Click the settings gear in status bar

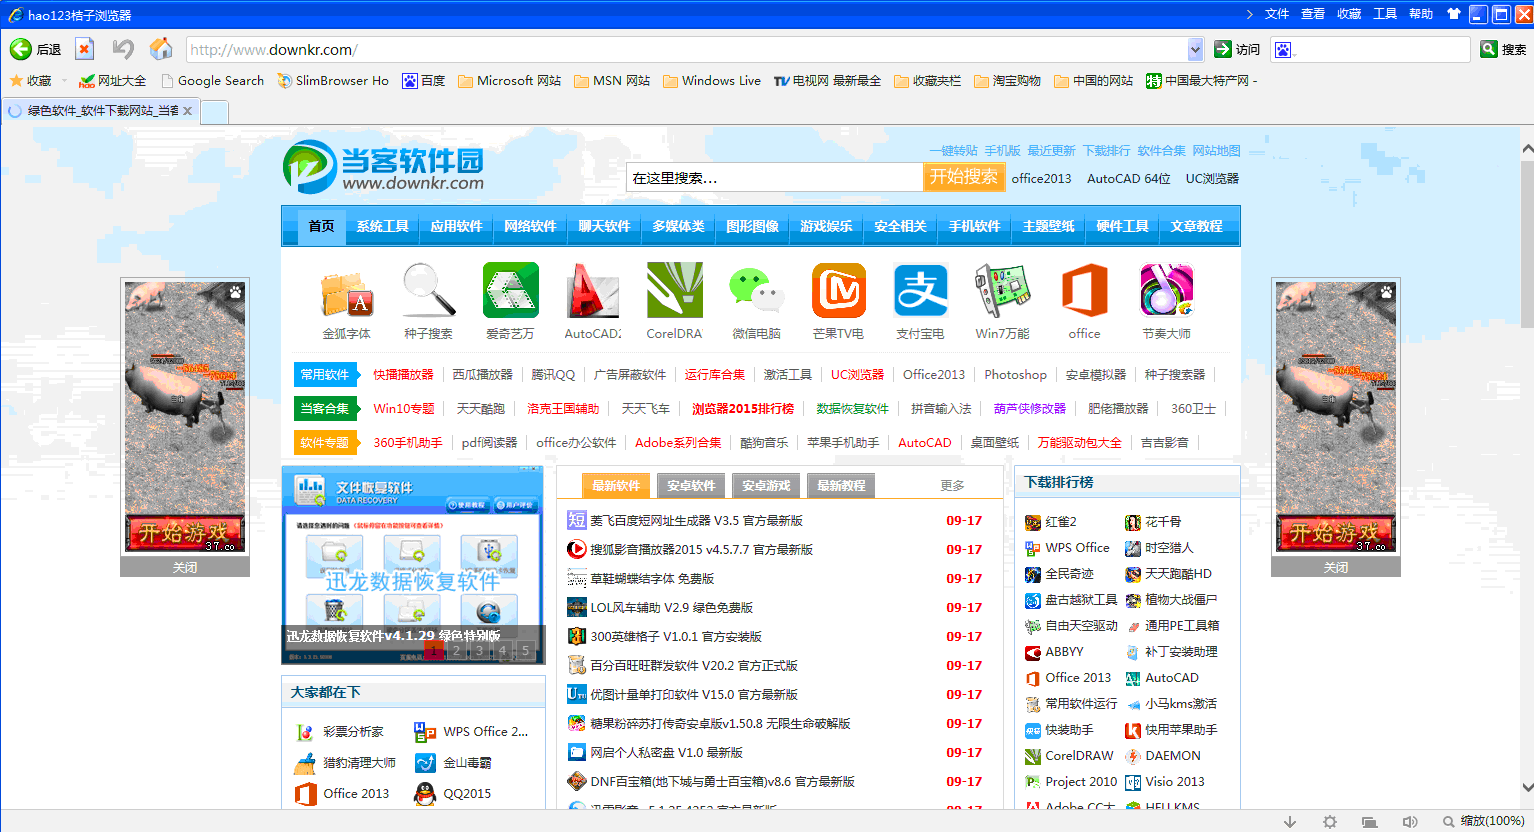click(x=1330, y=822)
